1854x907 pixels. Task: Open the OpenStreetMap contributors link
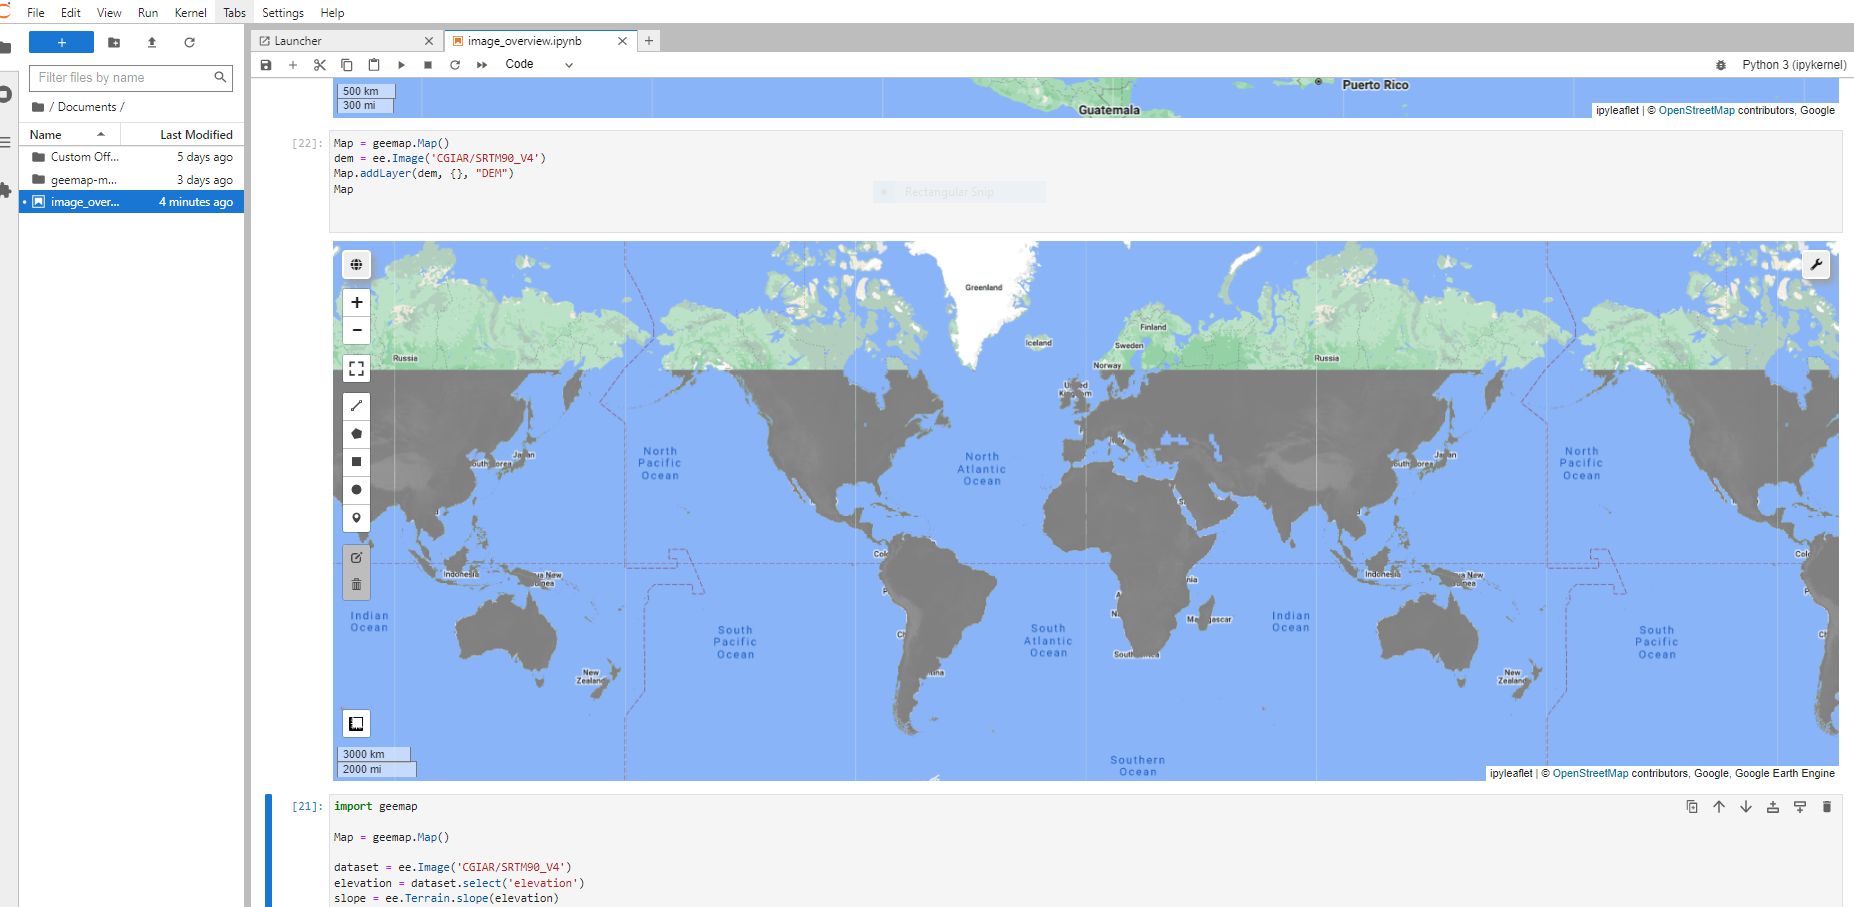click(x=1589, y=773)
